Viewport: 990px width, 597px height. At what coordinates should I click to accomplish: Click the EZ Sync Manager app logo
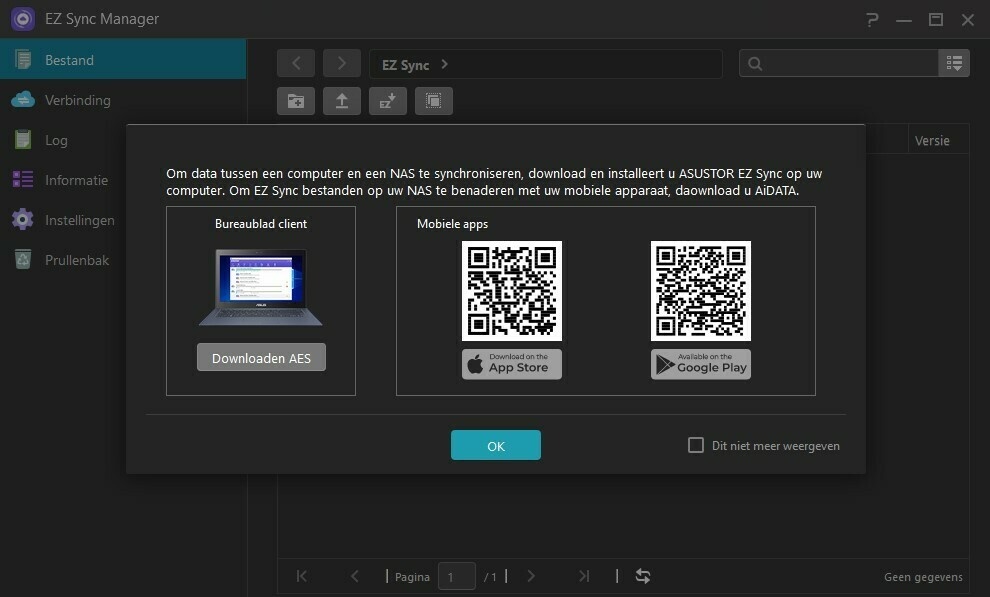(x=23, y=19)
